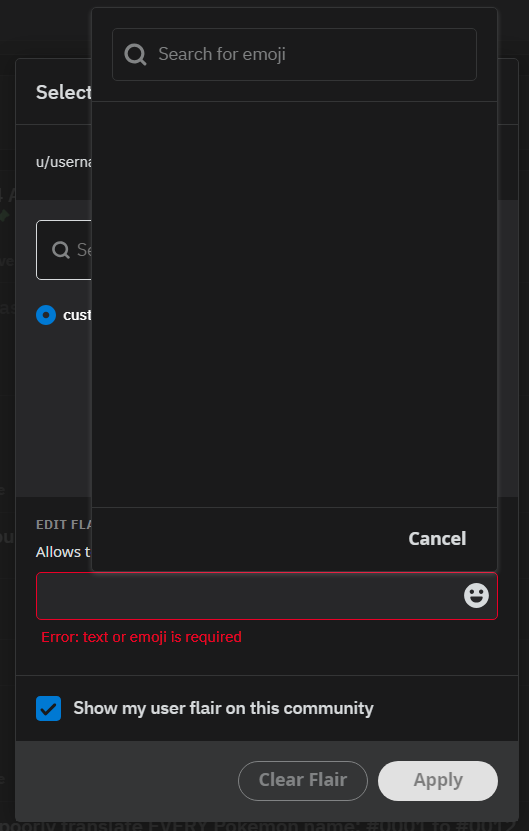Focus the Search for emoji field

coord(294,54)
